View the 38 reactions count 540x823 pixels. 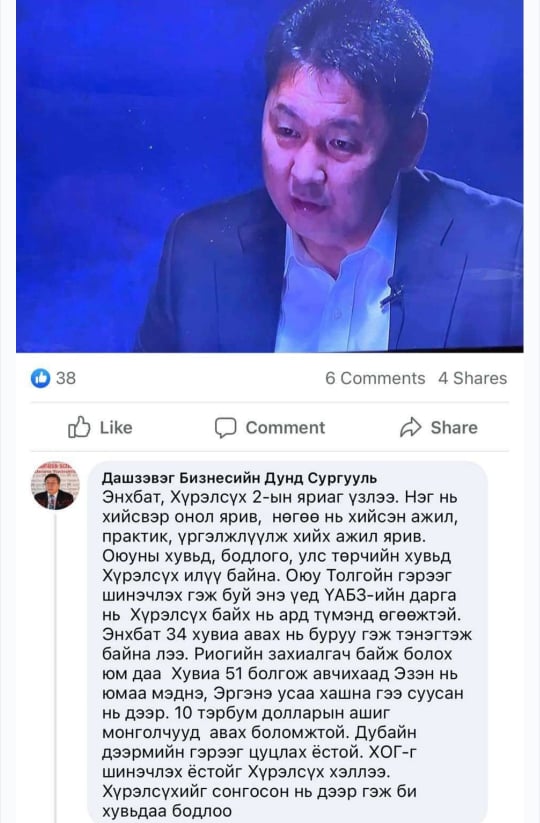click(x=66, y=378)
